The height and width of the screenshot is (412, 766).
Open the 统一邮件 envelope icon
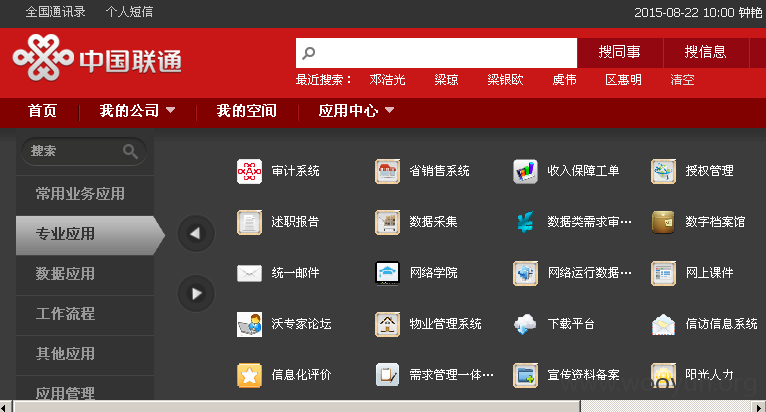(249, 273)
